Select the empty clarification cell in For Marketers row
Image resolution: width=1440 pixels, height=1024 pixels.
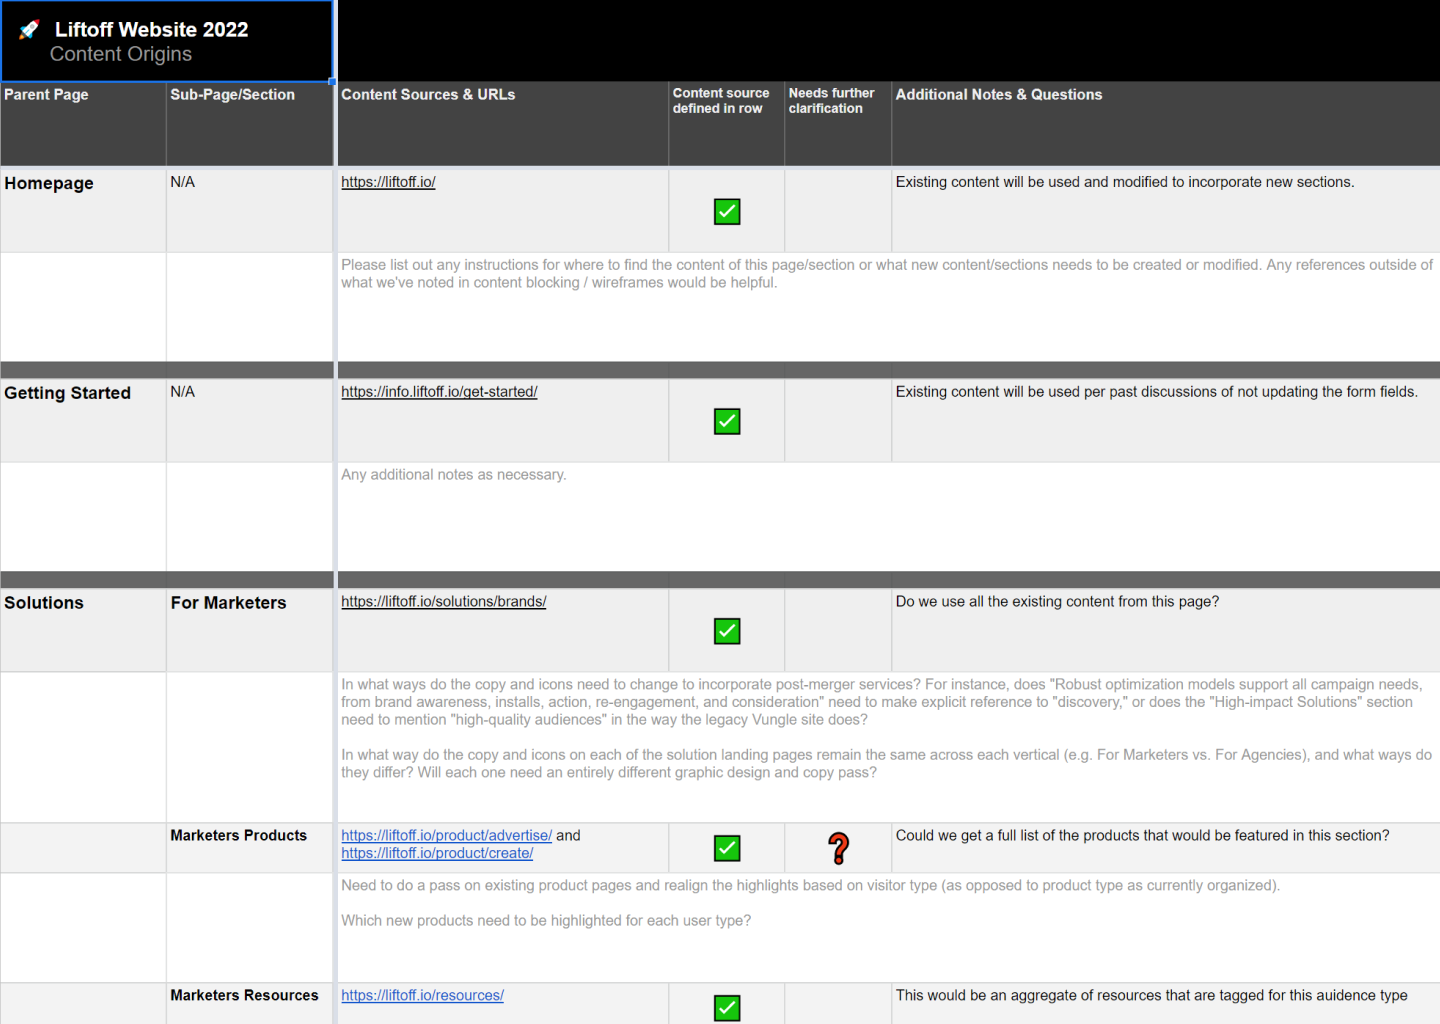[838, 630]
